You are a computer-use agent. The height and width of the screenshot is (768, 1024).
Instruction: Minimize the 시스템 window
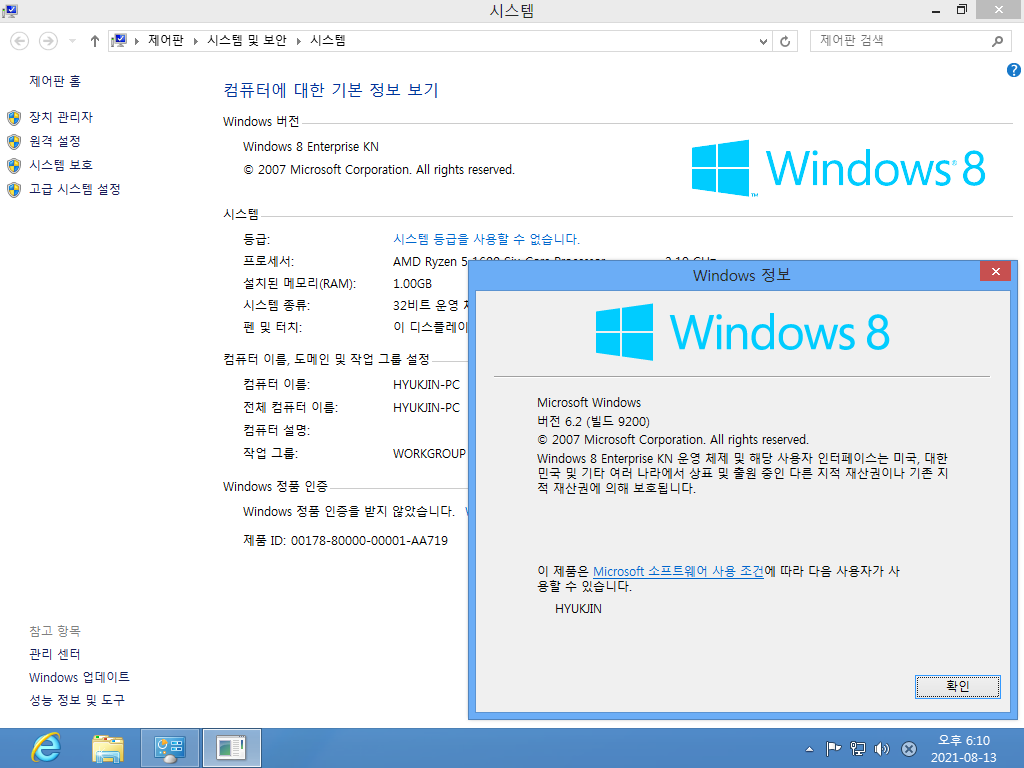936,10
